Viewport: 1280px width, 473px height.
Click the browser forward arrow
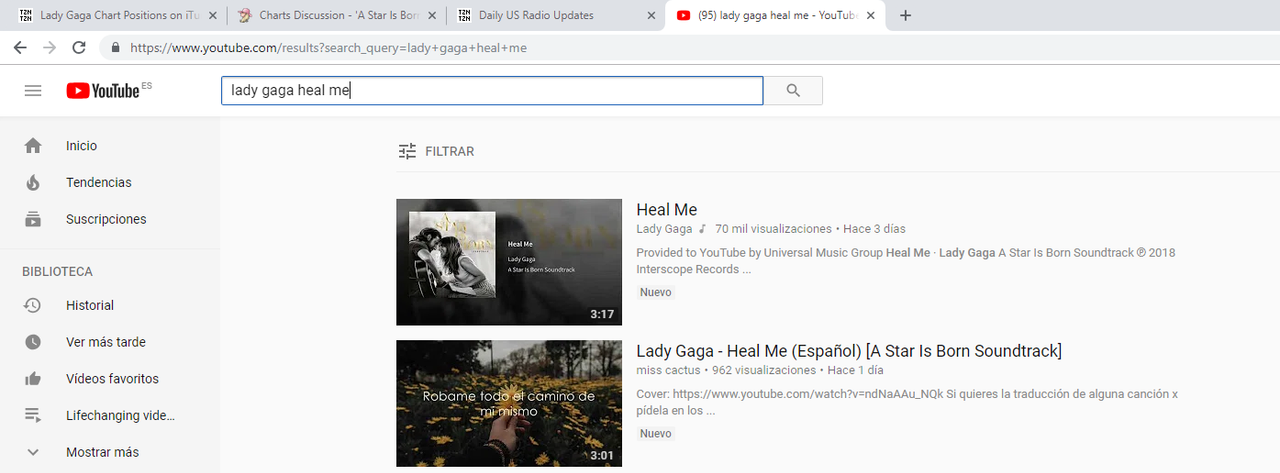tap(50, 47)
